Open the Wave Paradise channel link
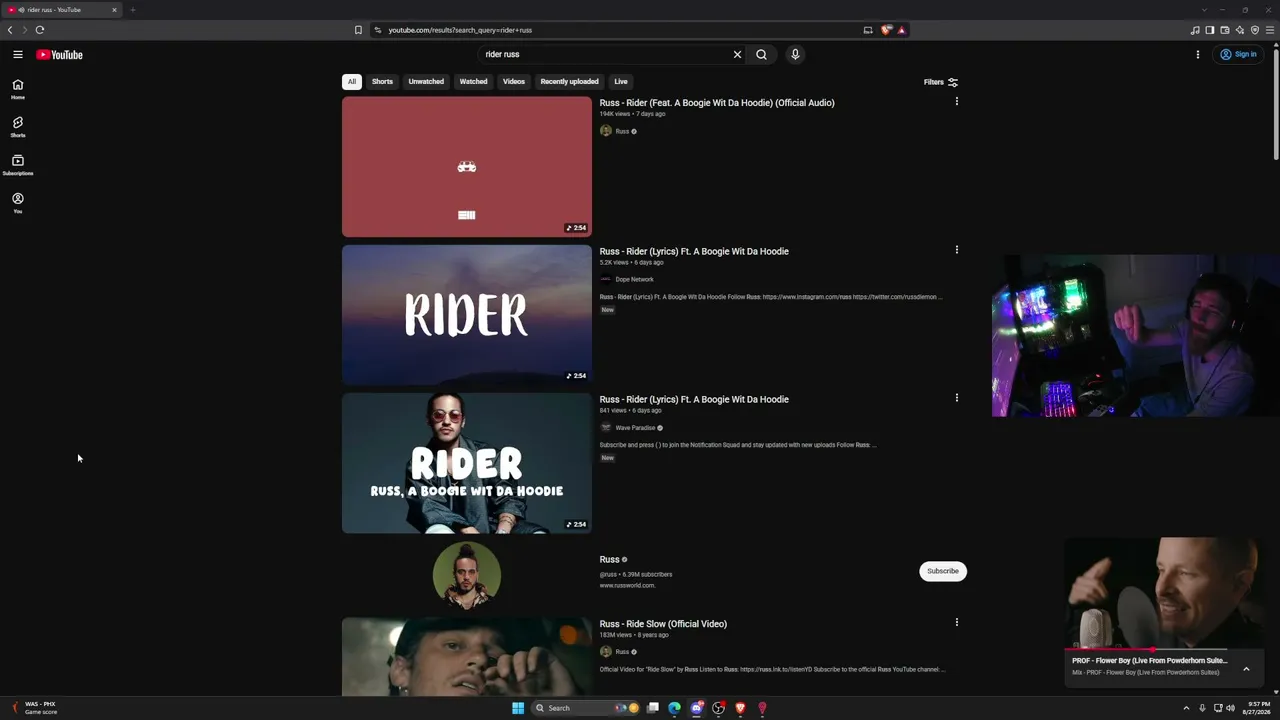The image size is (1280, 720). (x=635, y=428)
